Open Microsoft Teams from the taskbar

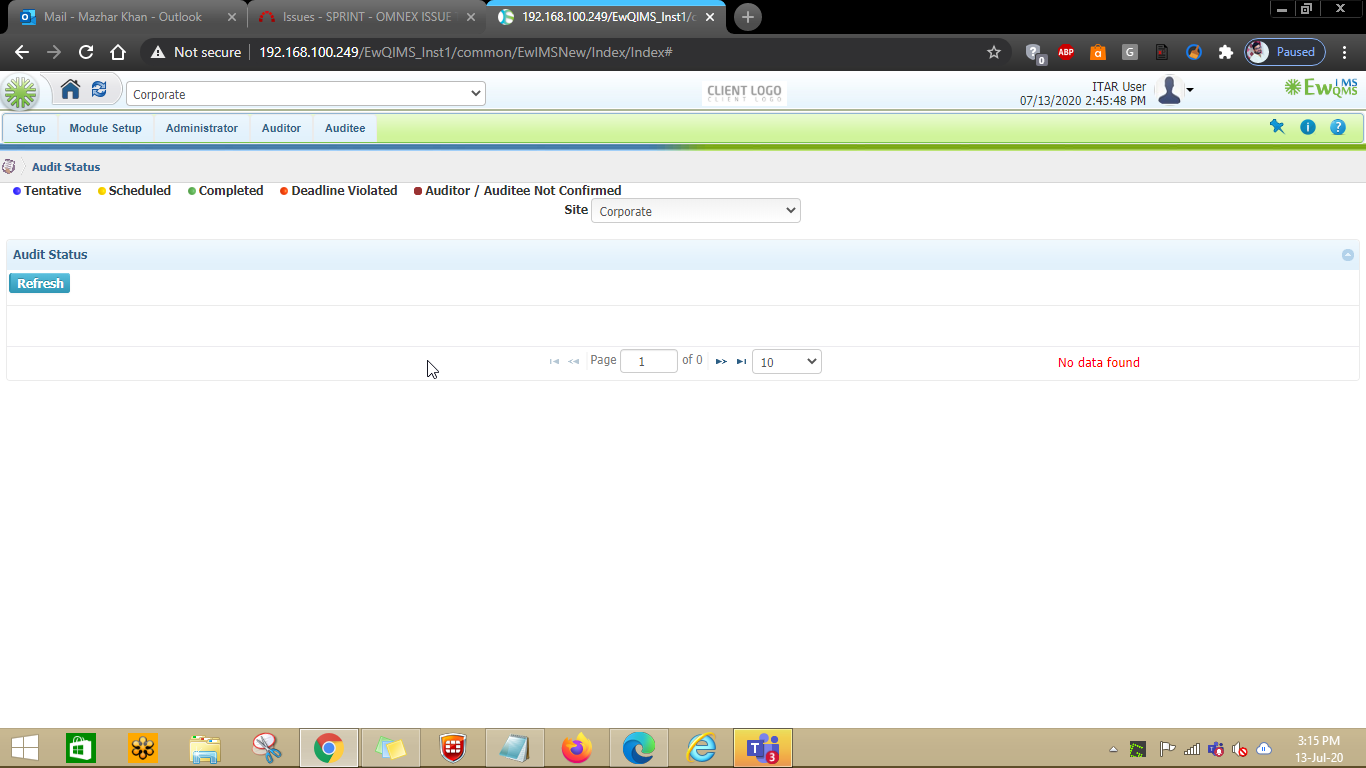pos(763,748)
